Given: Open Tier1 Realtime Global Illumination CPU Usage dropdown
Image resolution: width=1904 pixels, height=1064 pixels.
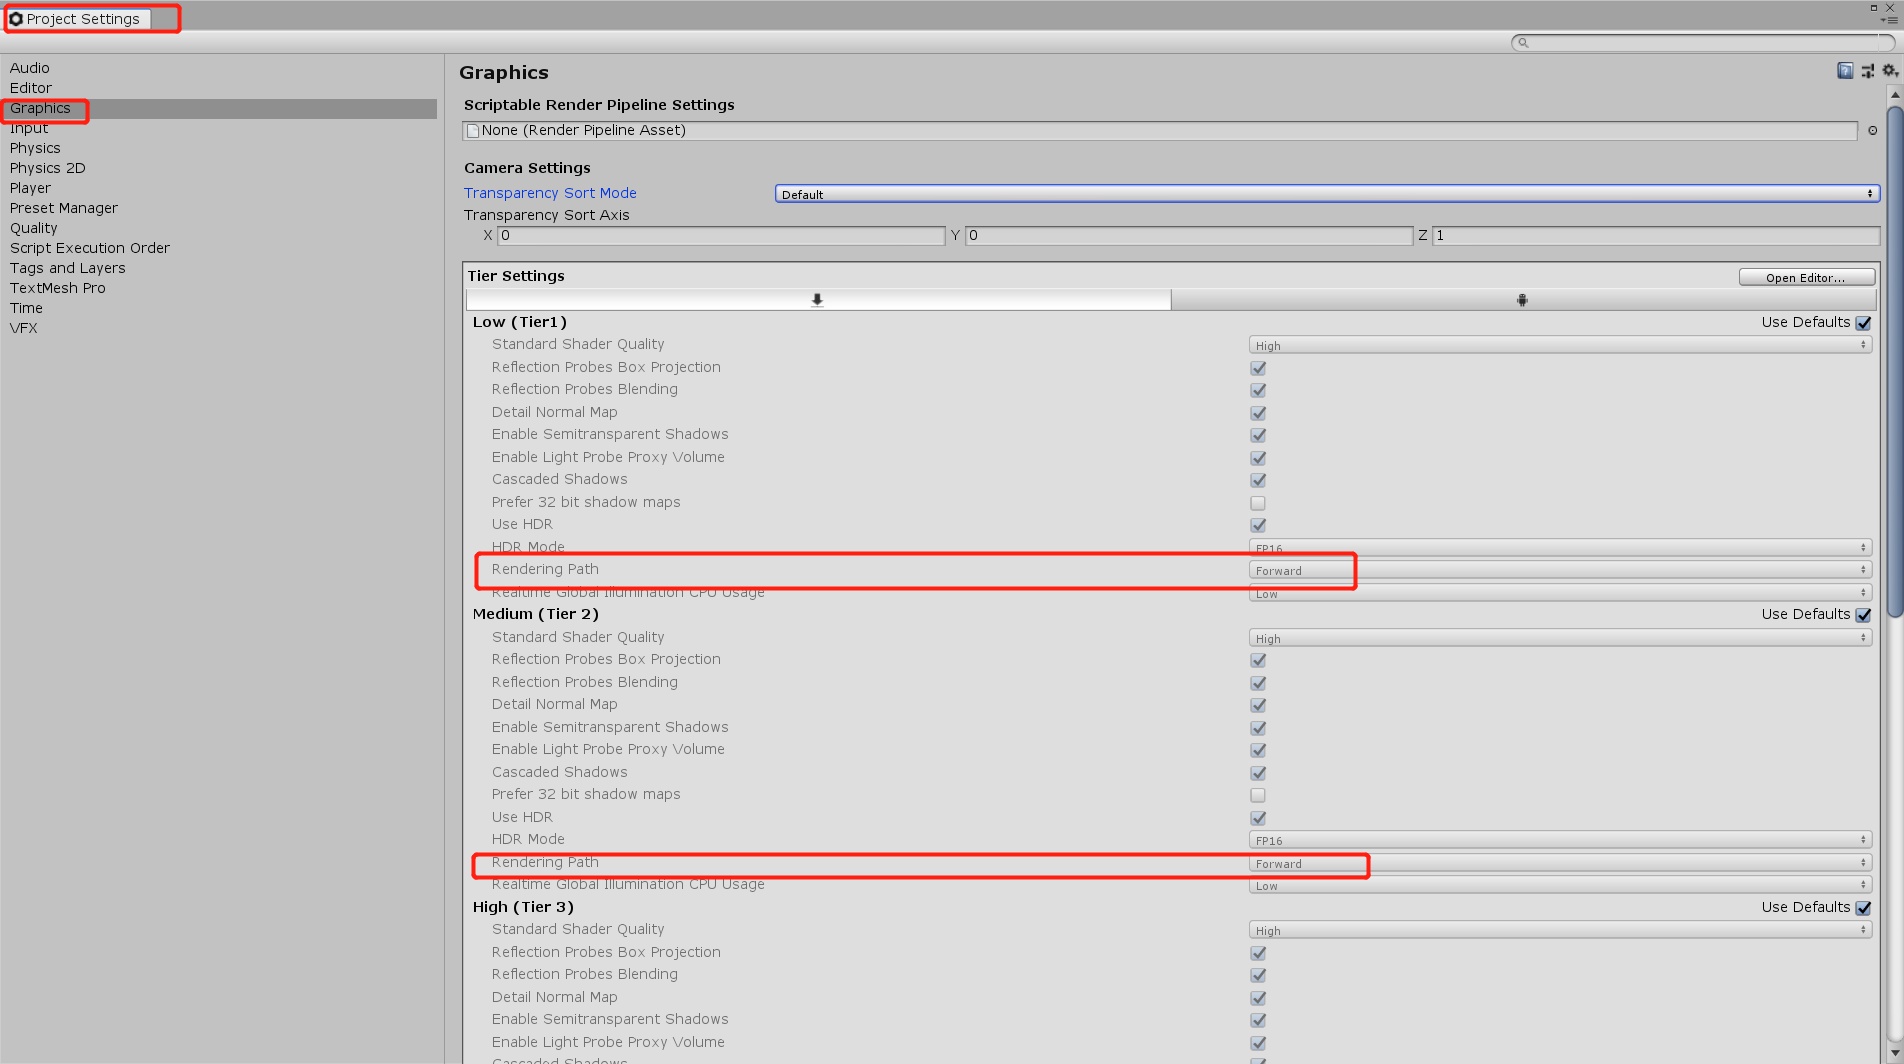Looking at the screenshot, I should pyautogui.click(x=1560, y=593).
